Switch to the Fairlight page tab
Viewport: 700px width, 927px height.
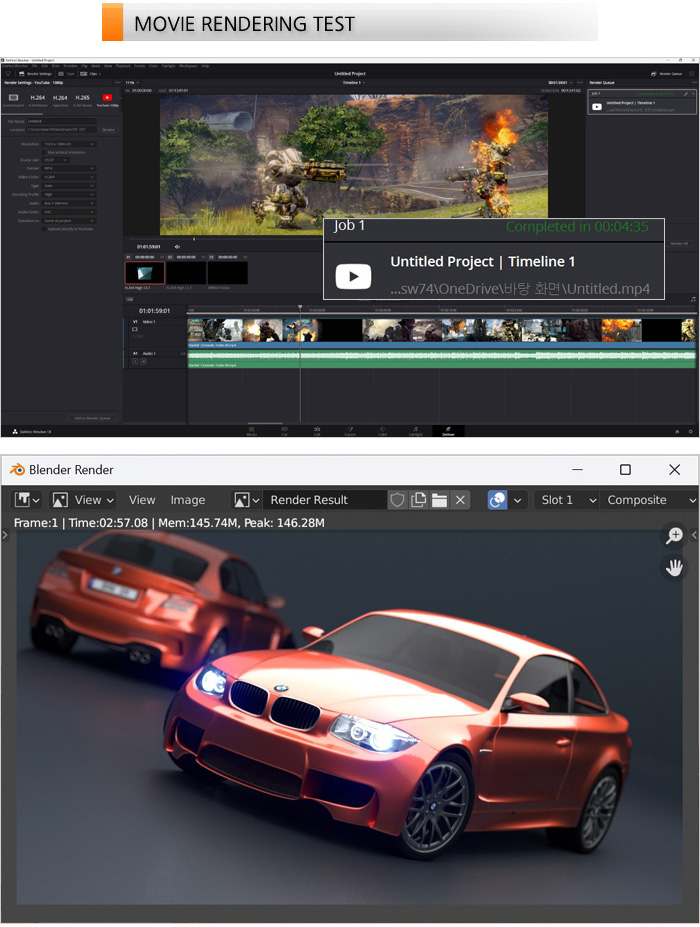pos(416,431)
